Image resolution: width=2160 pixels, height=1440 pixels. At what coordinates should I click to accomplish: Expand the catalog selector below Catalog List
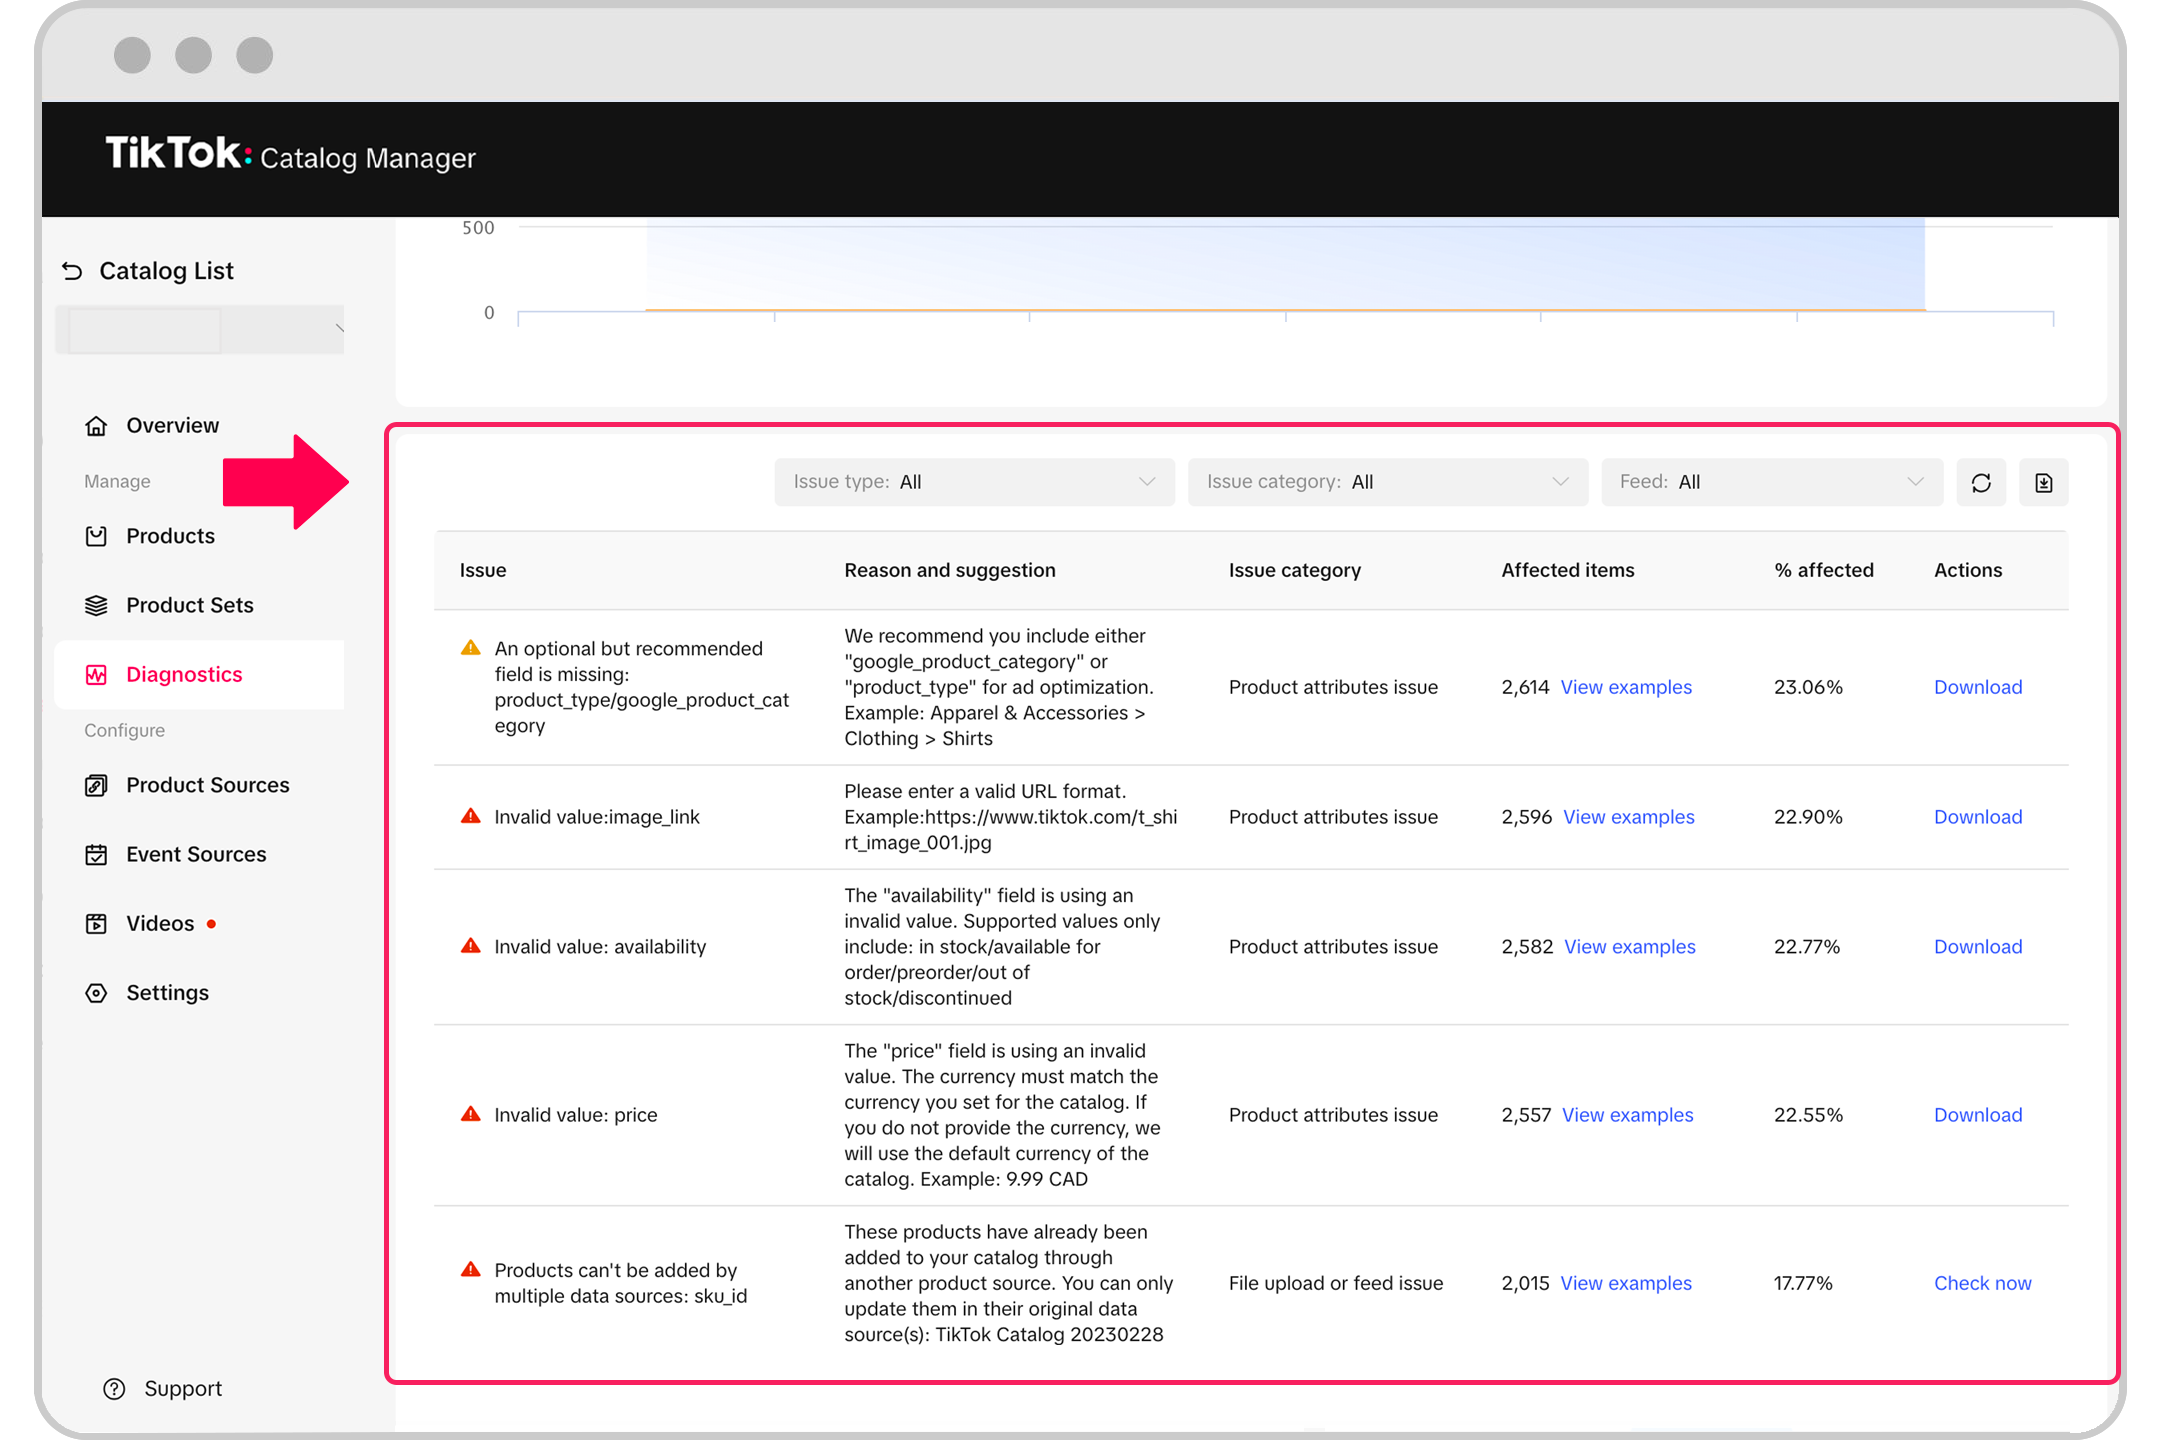pos(200,329)
